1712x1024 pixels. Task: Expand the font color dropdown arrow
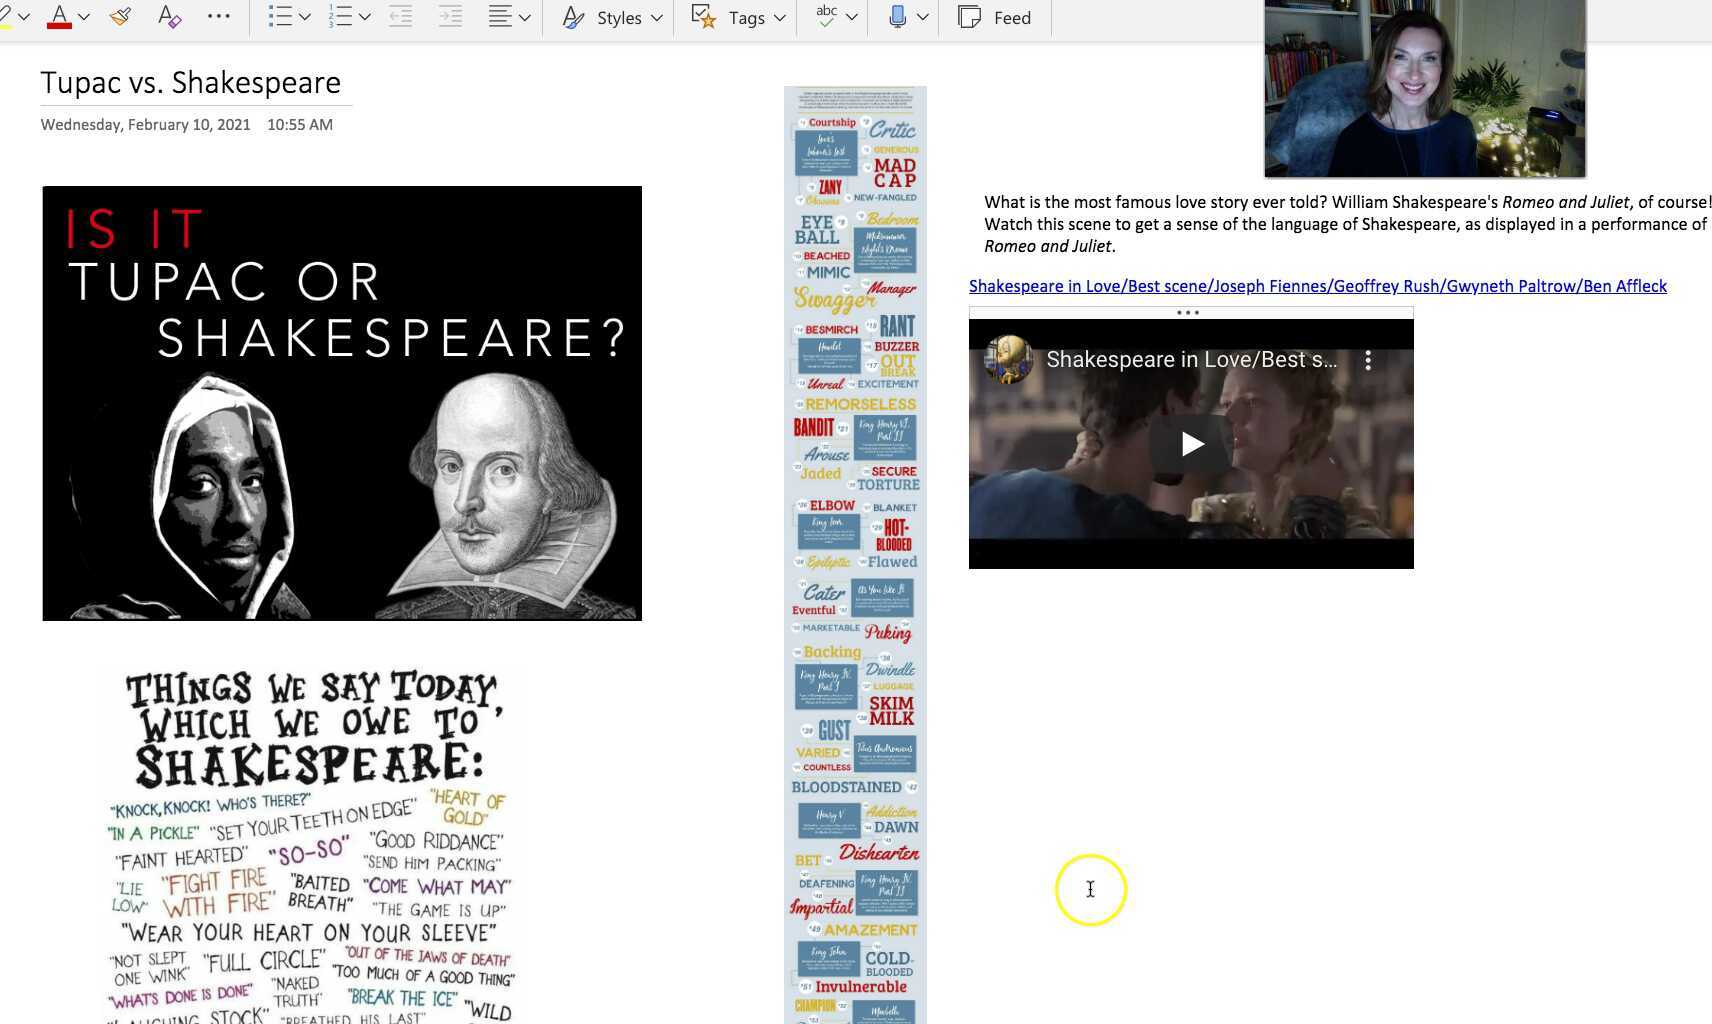tap(85, 17)
